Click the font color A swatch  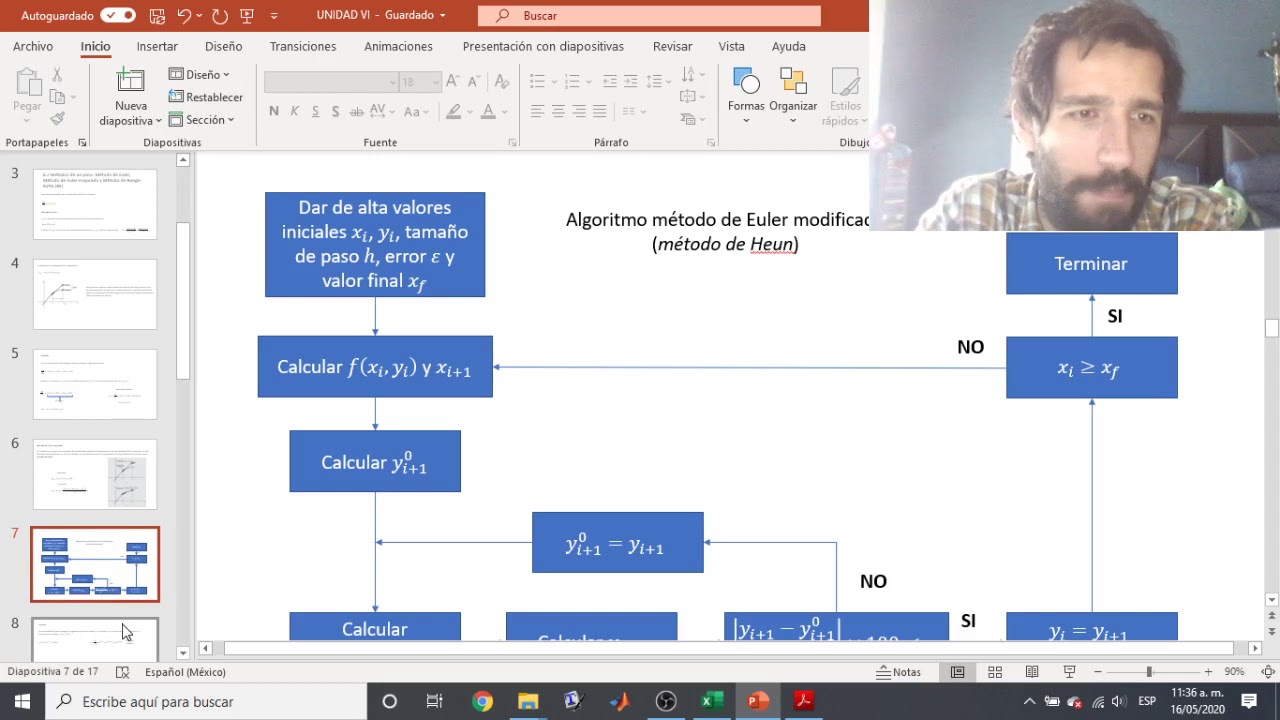point(488,111)
